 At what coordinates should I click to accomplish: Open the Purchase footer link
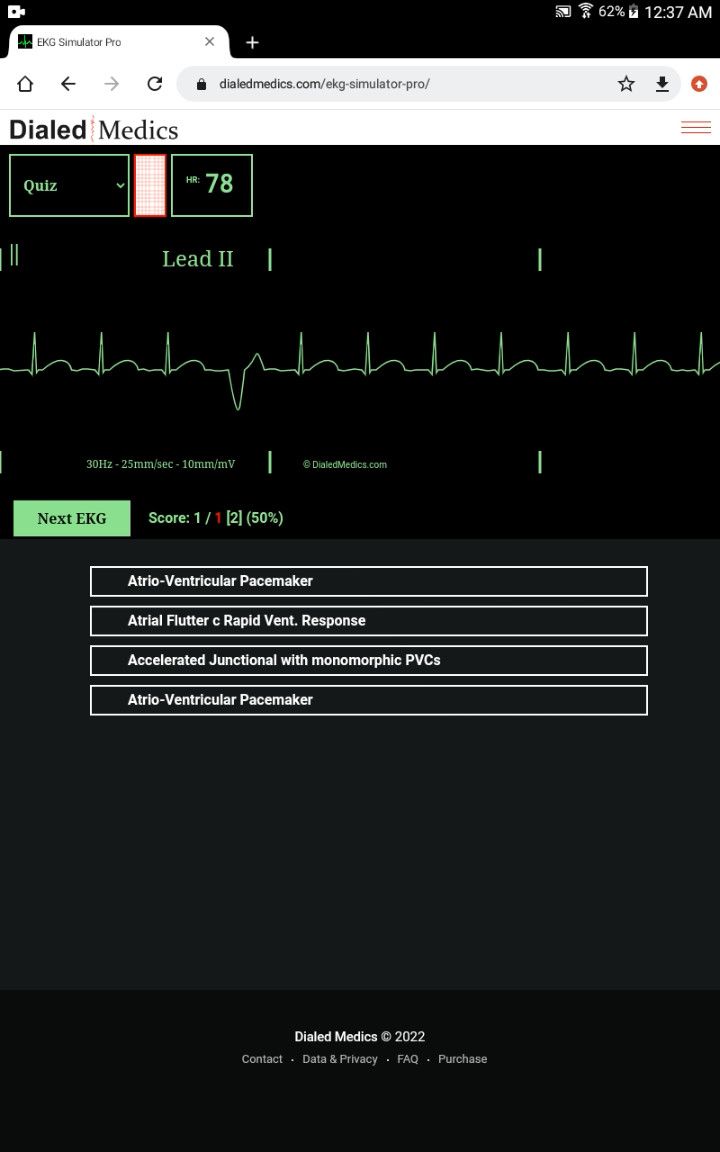(463, 1059)
